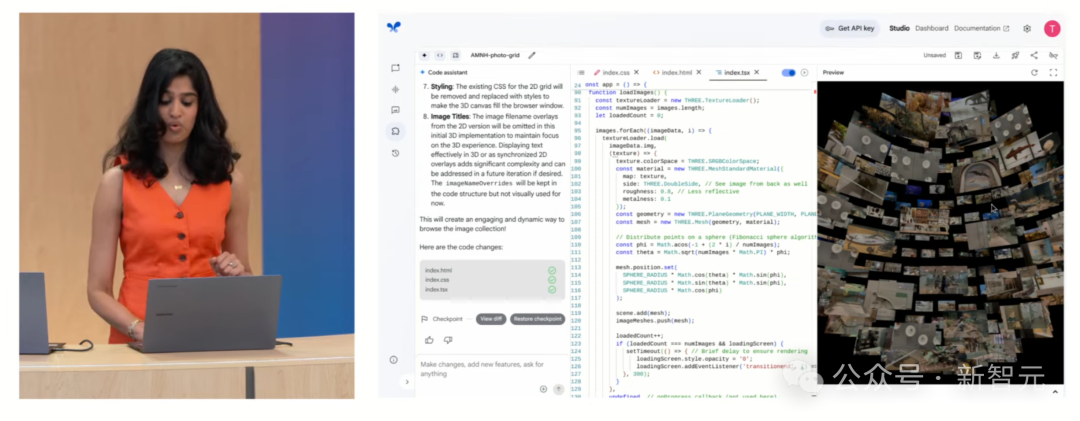Click the Unsaved status label
Image resolution: width=1080 pixels, height=421 pixels.
point(935,55)
